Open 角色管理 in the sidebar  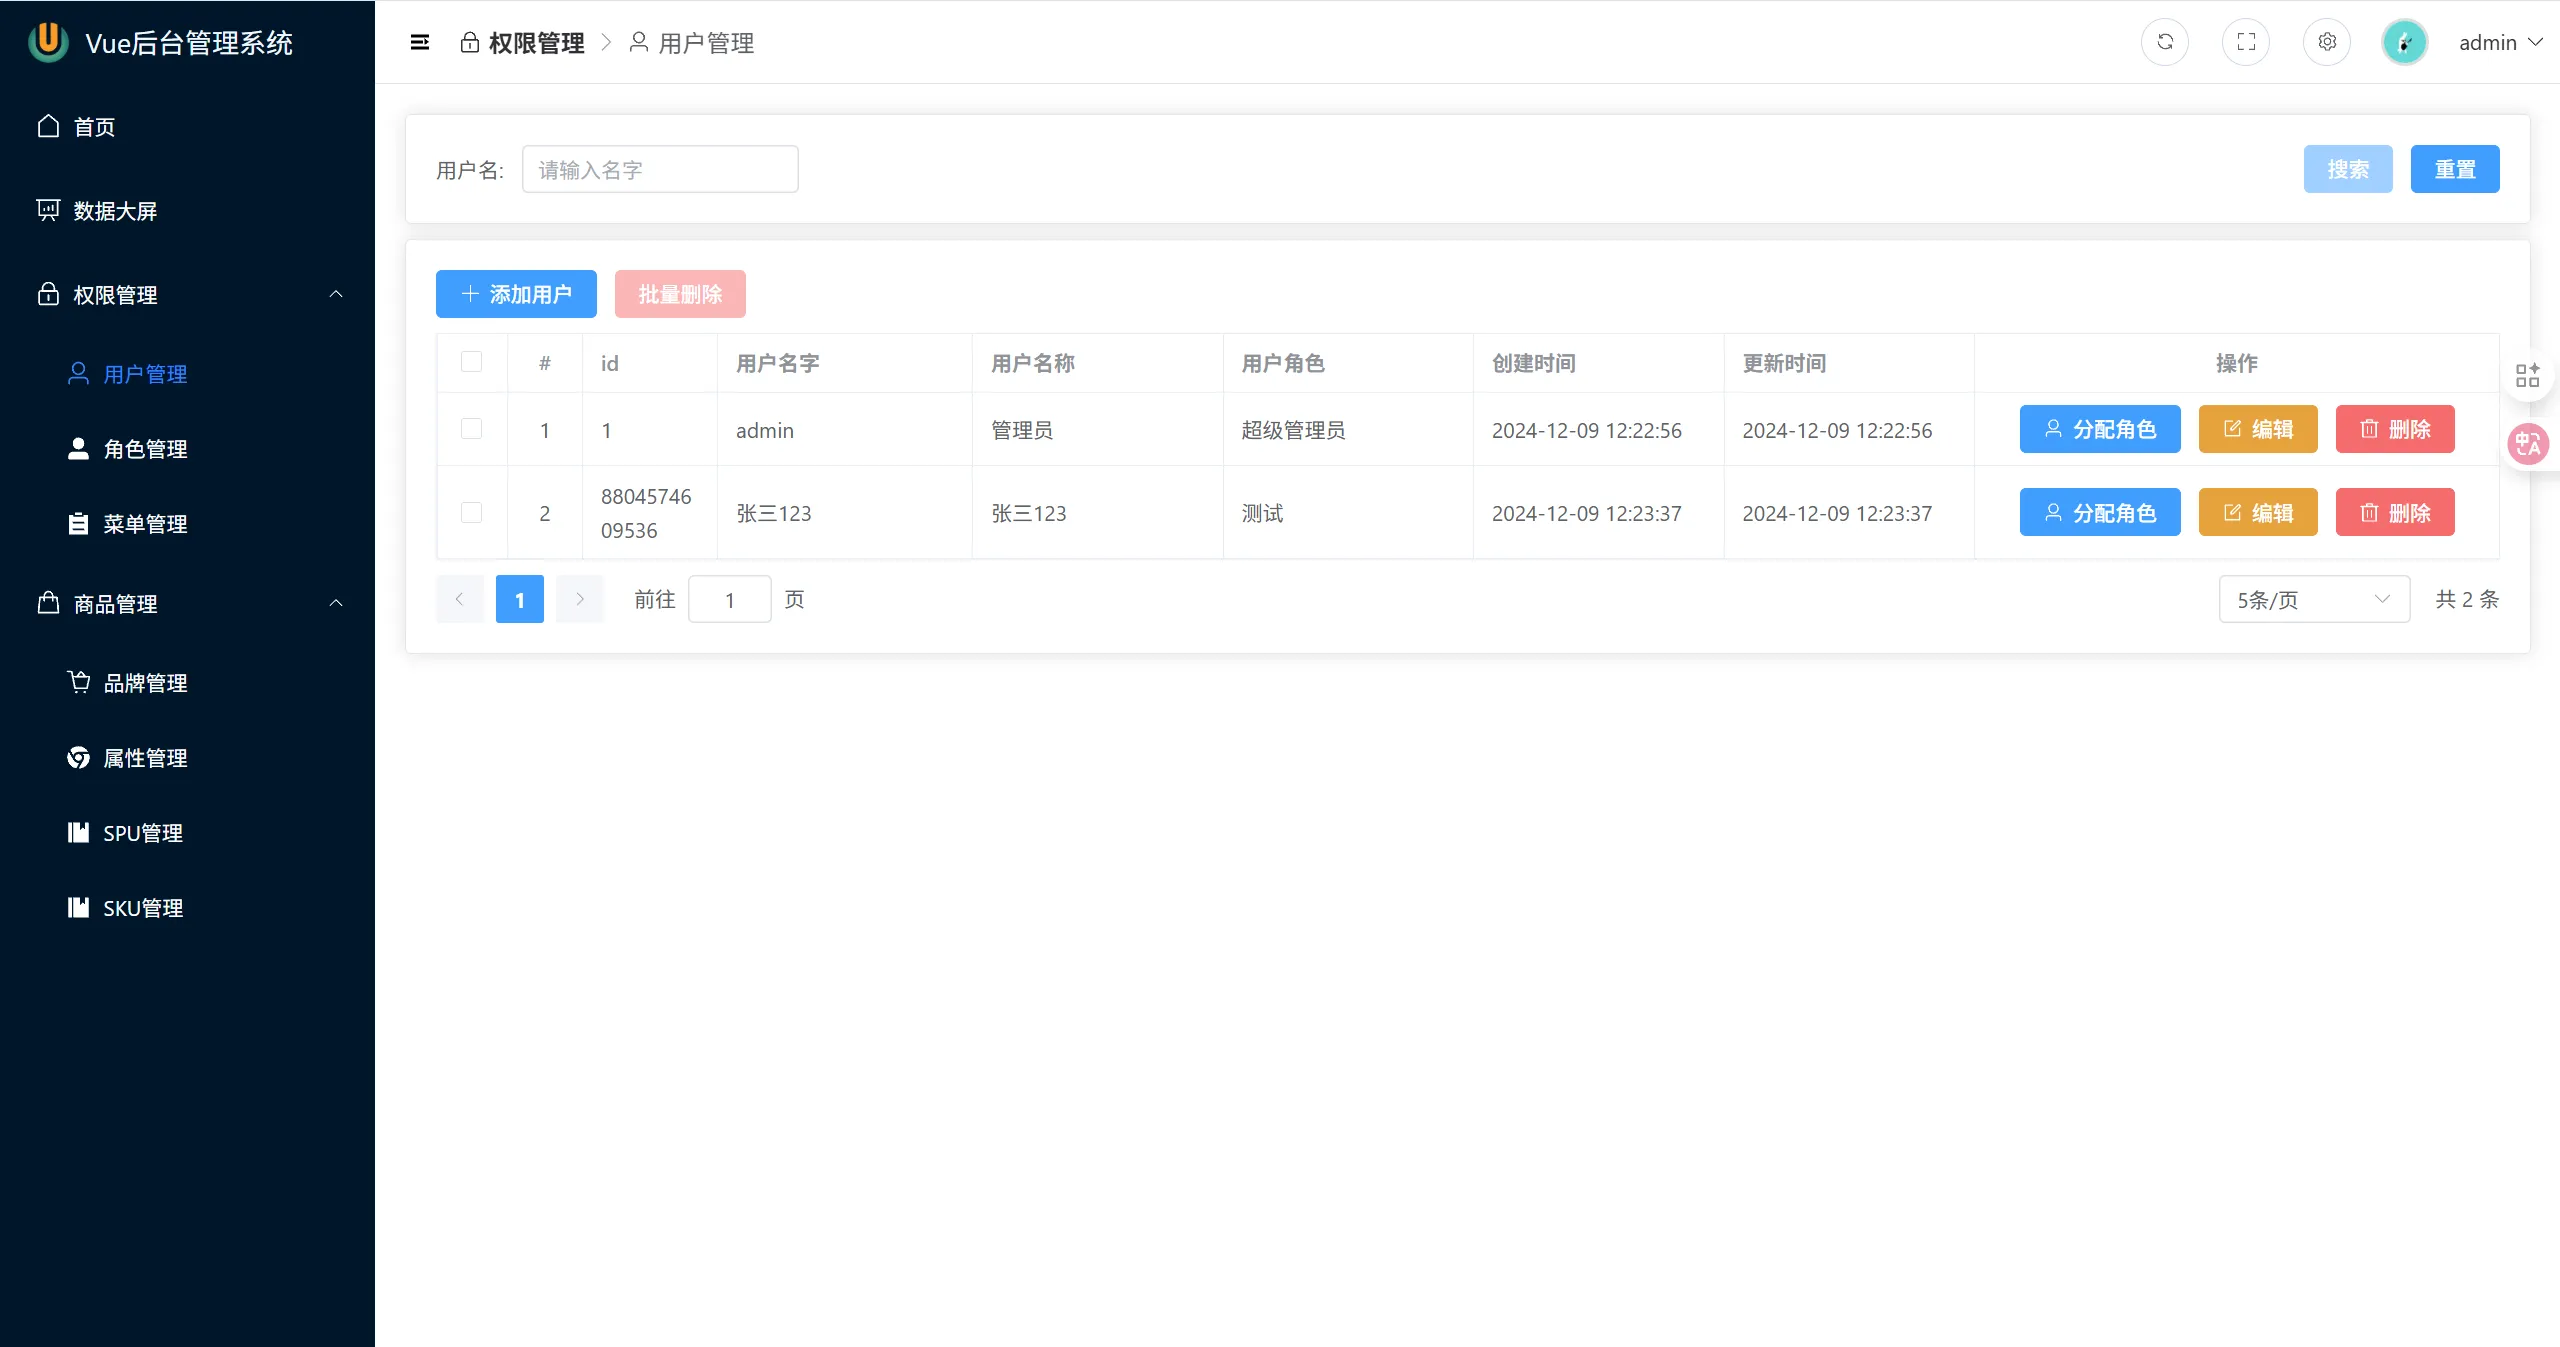[x=145, y=449]
